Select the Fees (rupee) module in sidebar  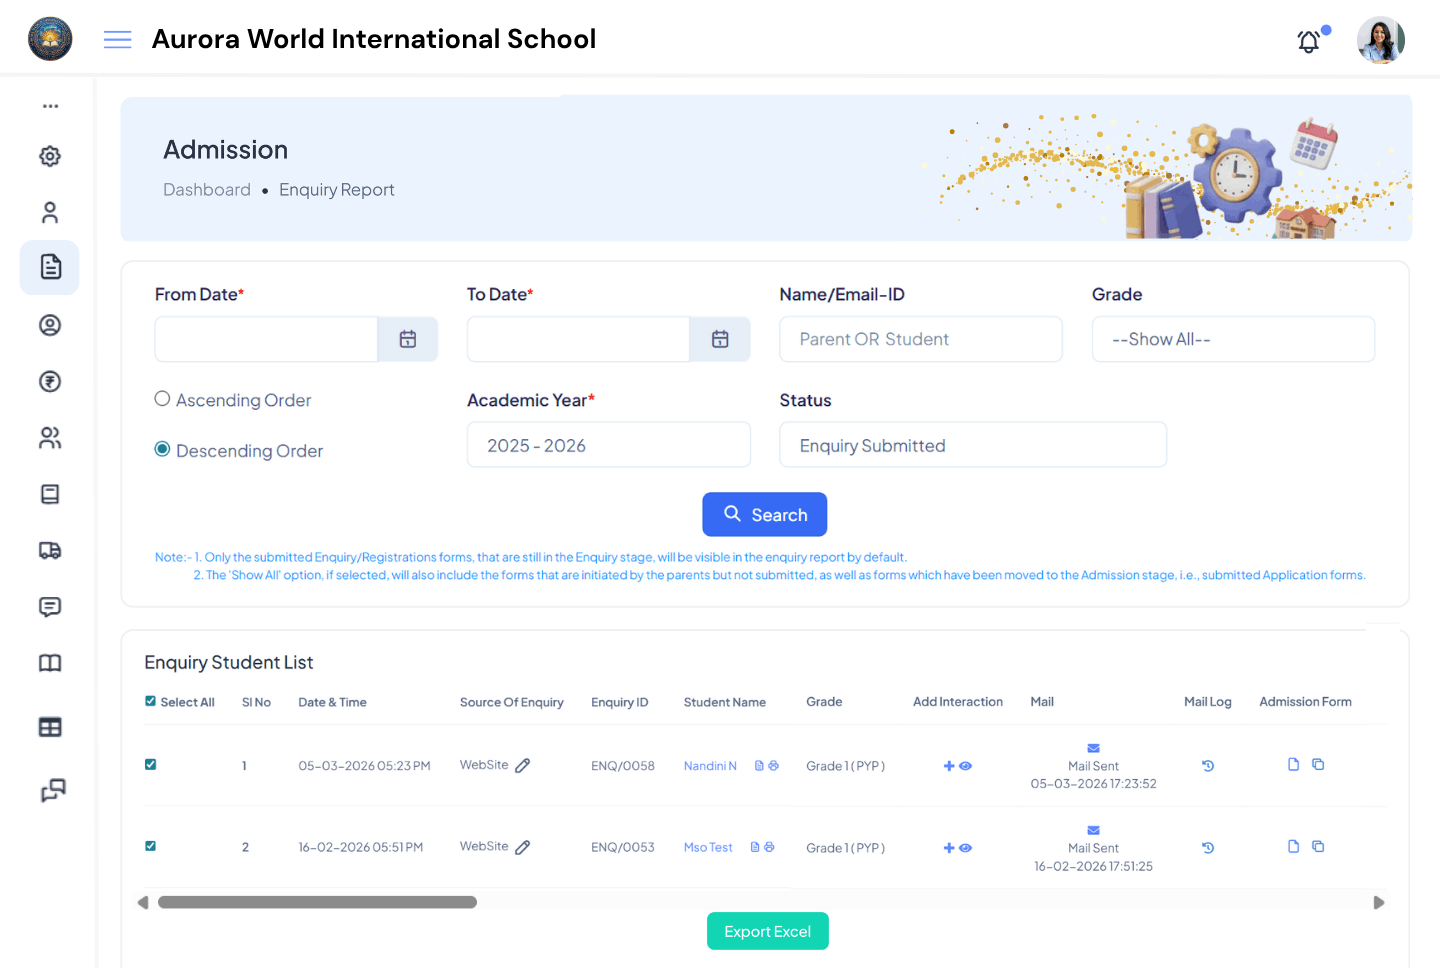point(49,381)
